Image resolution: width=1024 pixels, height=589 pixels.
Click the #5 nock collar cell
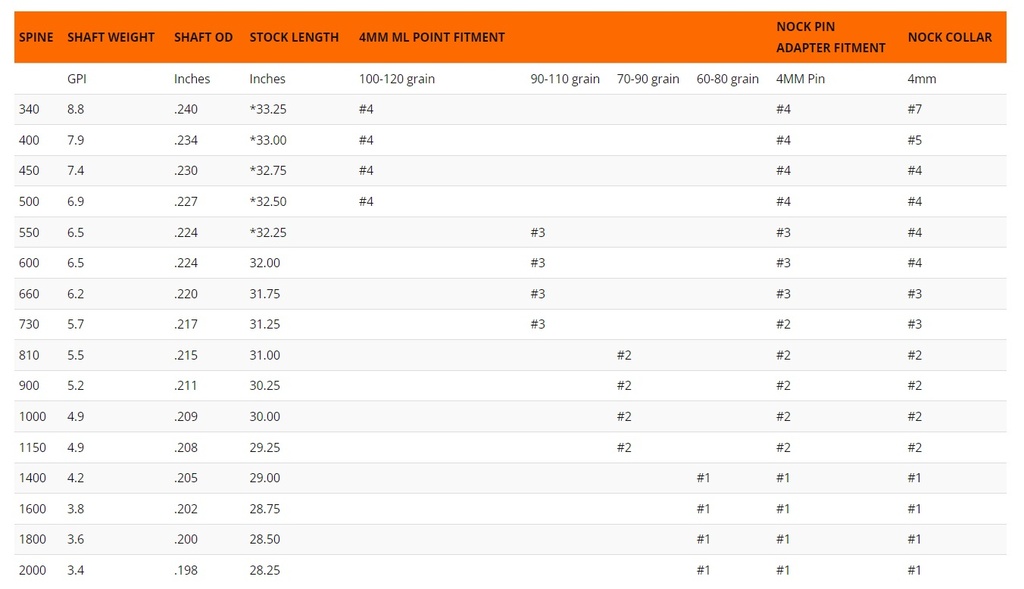[x=915, y=140]
